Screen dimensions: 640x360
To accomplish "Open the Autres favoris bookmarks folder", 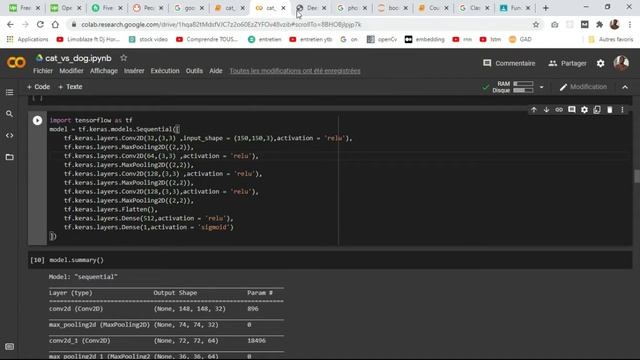I will [611, 39].
